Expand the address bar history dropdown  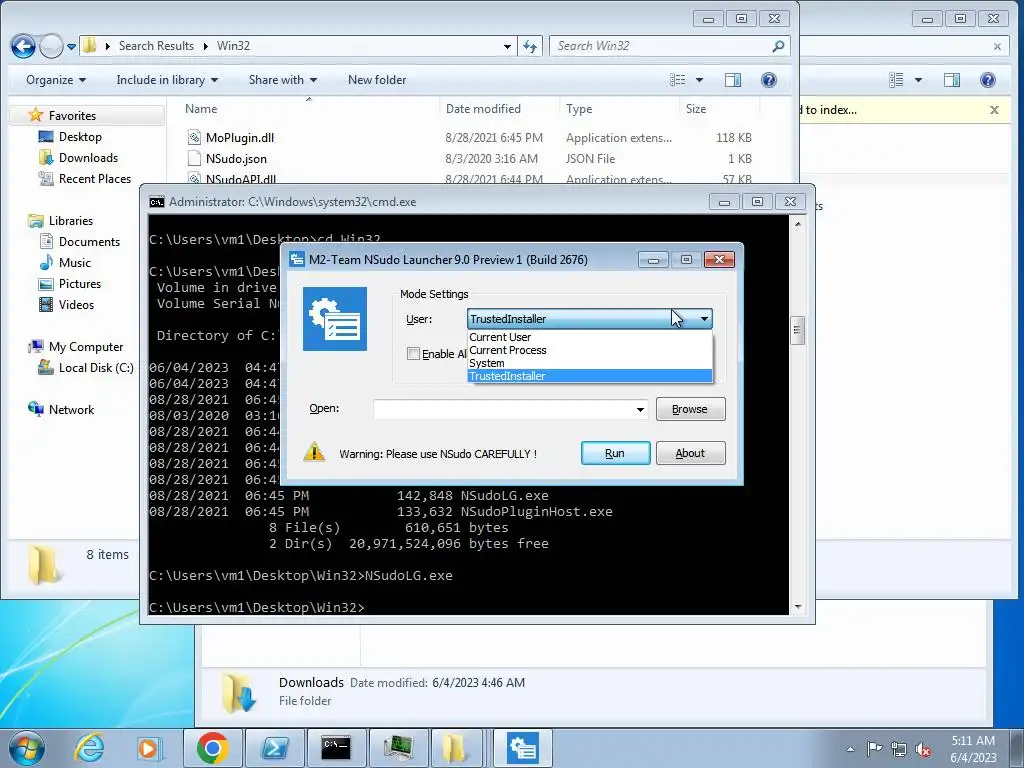pos(507,46)
